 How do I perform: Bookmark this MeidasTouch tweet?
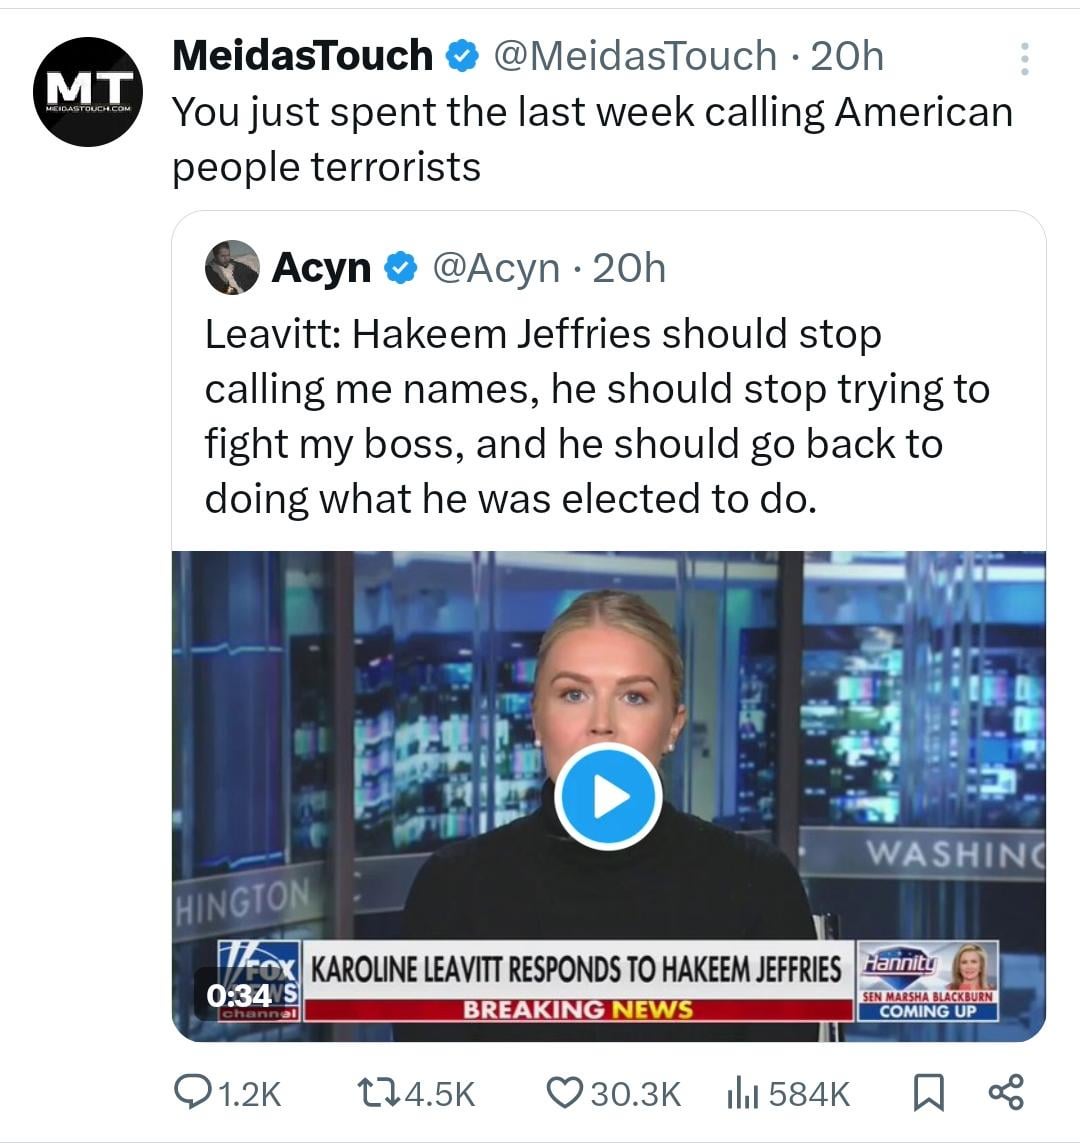click(x=928, y=1092)
